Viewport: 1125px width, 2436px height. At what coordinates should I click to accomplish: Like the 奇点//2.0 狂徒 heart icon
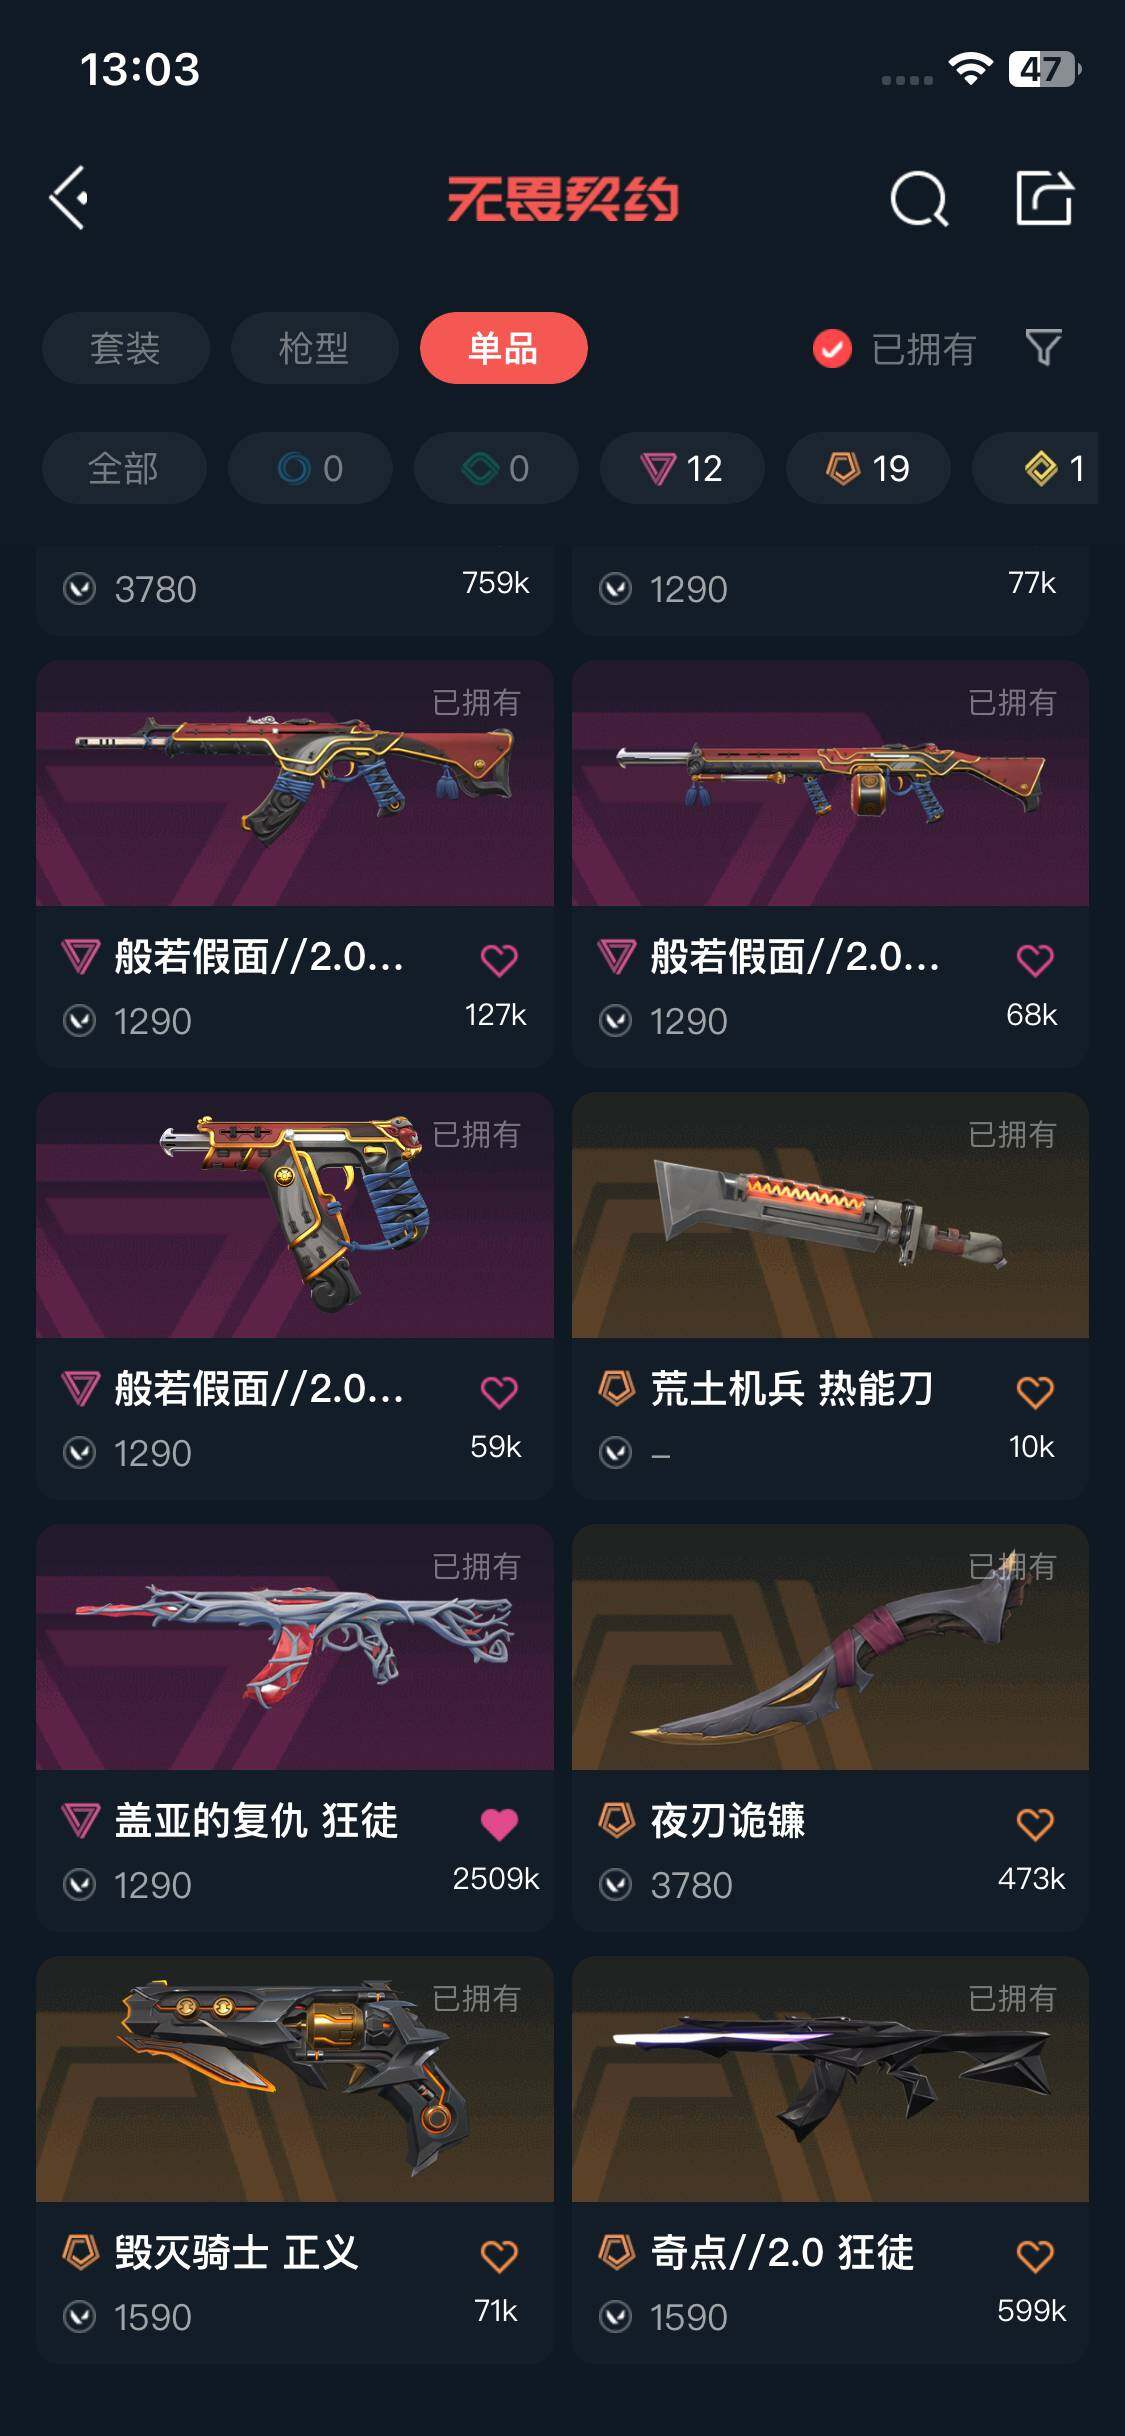1035,2256
